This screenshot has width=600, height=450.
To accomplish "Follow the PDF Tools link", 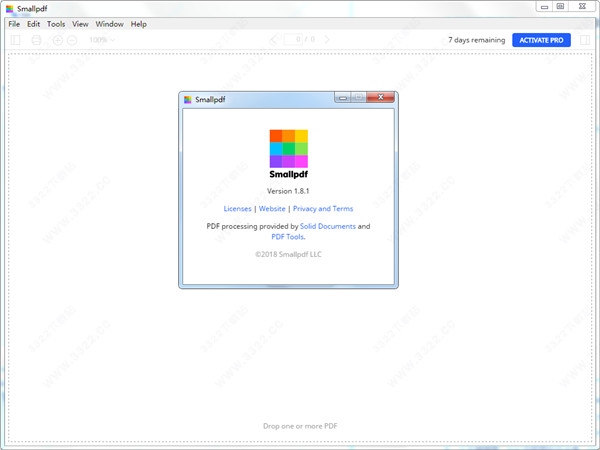I will (x=288, y=236).
